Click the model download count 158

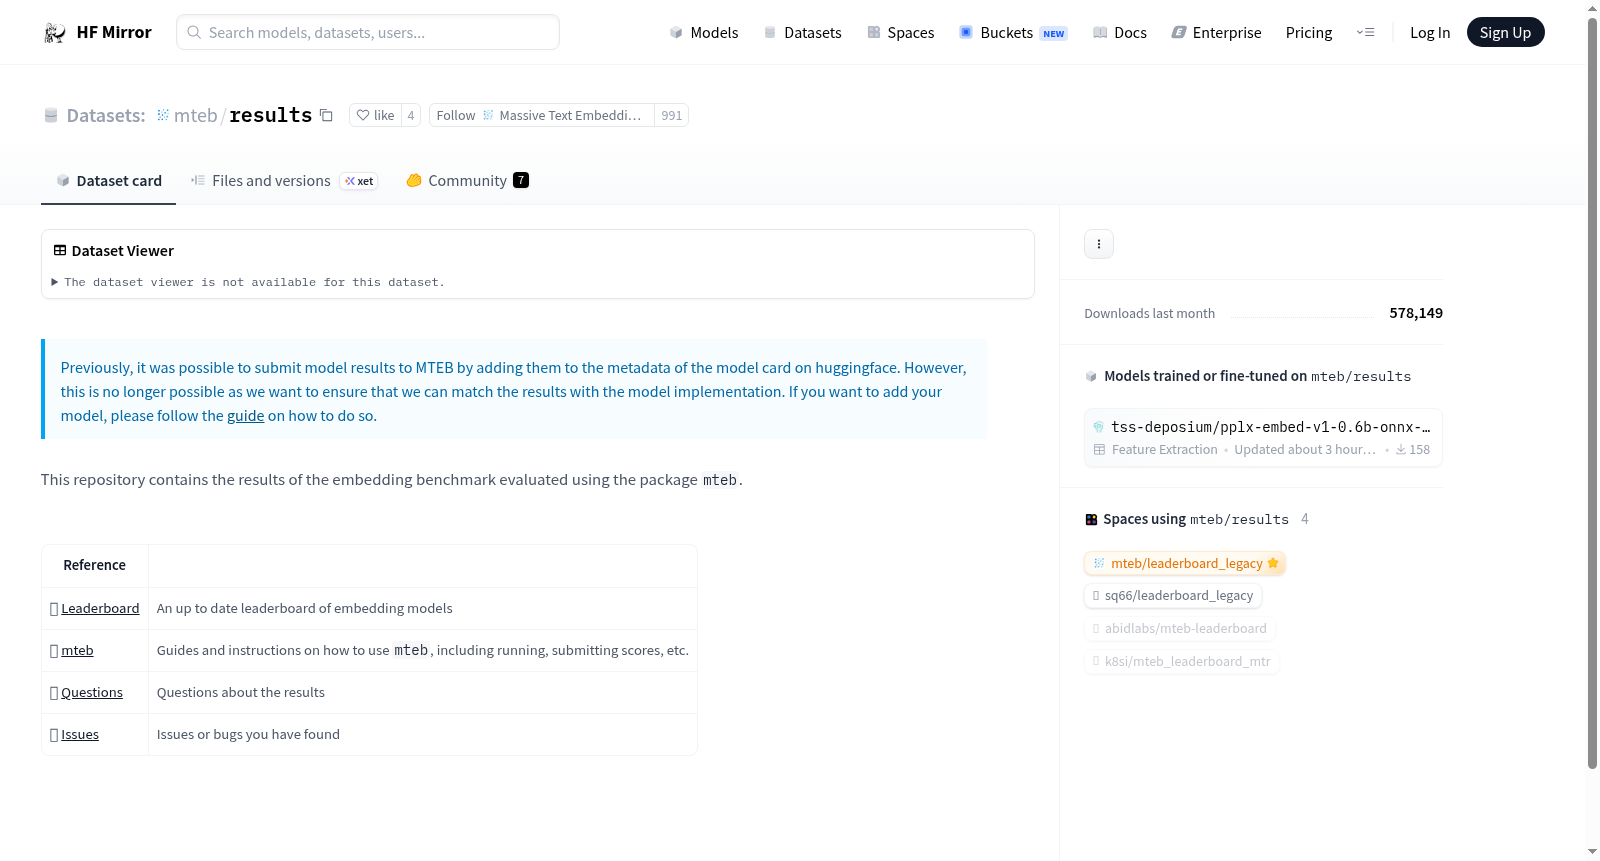point(1413,450)
